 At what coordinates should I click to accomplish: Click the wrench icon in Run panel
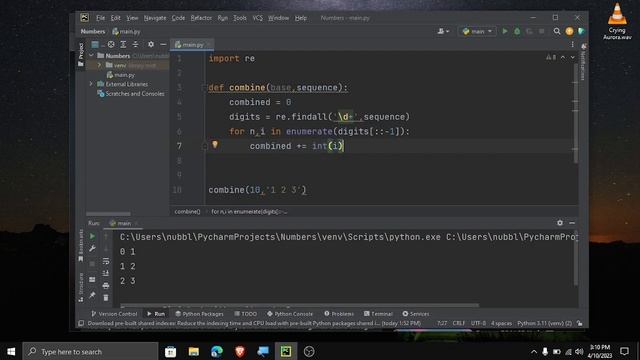tap(92, 249)
